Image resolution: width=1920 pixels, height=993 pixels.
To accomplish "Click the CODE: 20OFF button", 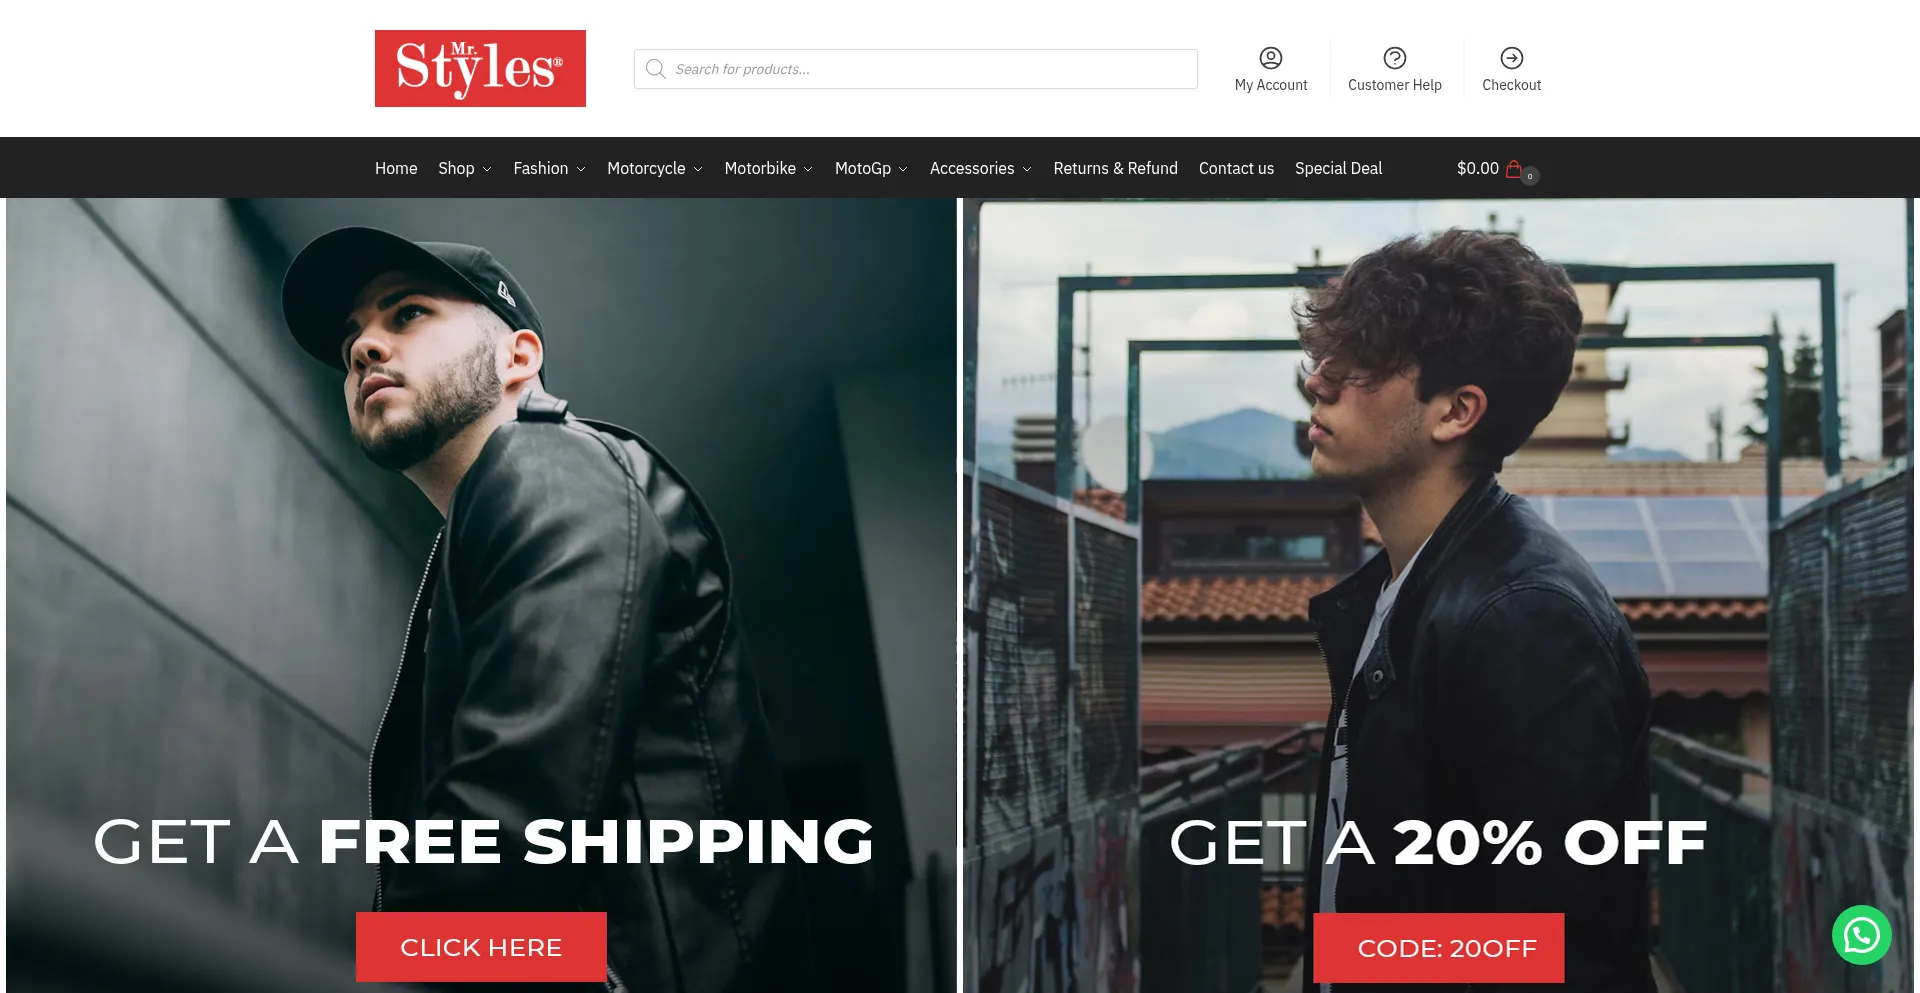I will tap(1439, 948).
